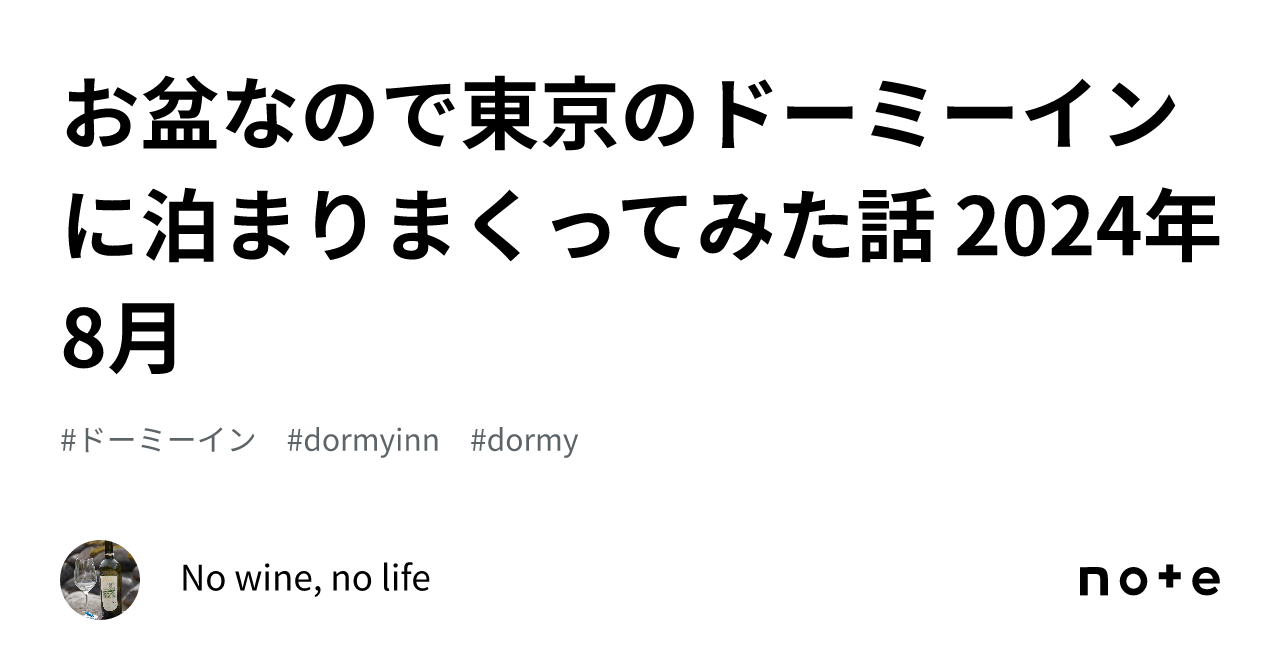Open the #dormyinn hashtag
The image size is (1280, 670).
coord(363,440)
